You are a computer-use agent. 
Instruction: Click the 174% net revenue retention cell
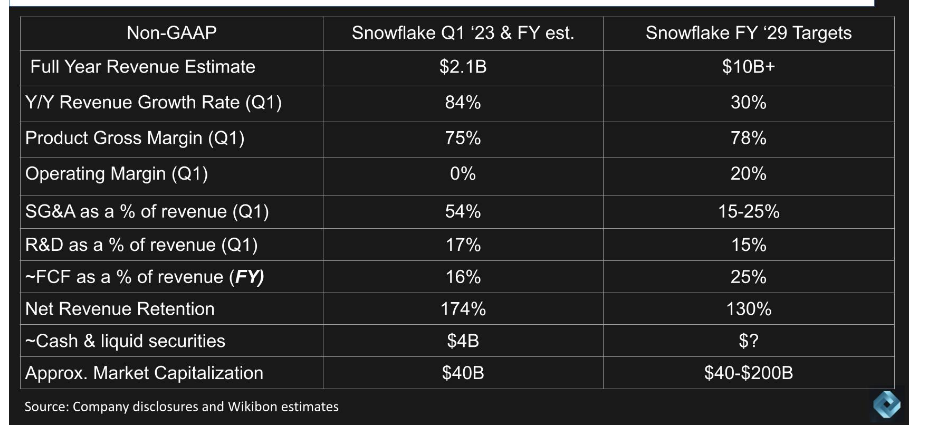click(463, 309)
